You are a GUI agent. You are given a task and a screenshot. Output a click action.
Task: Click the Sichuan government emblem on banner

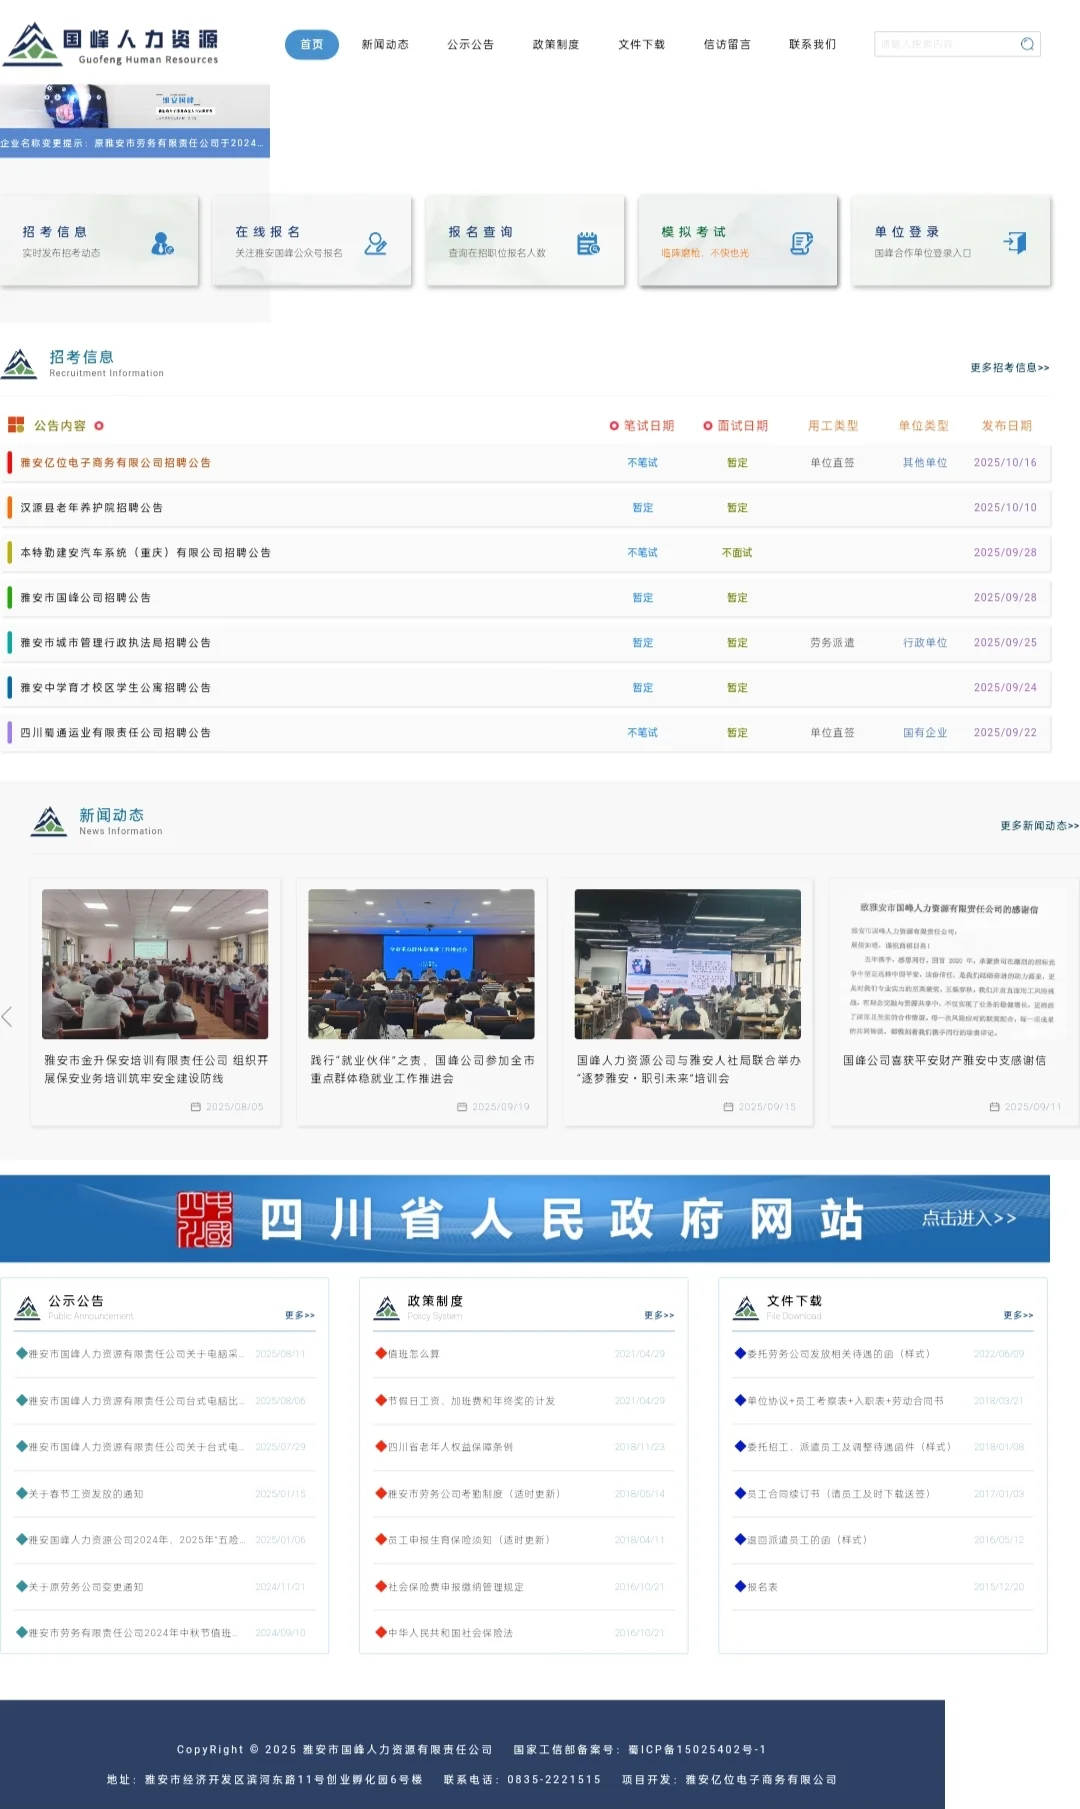click(x=205, y=1219)
